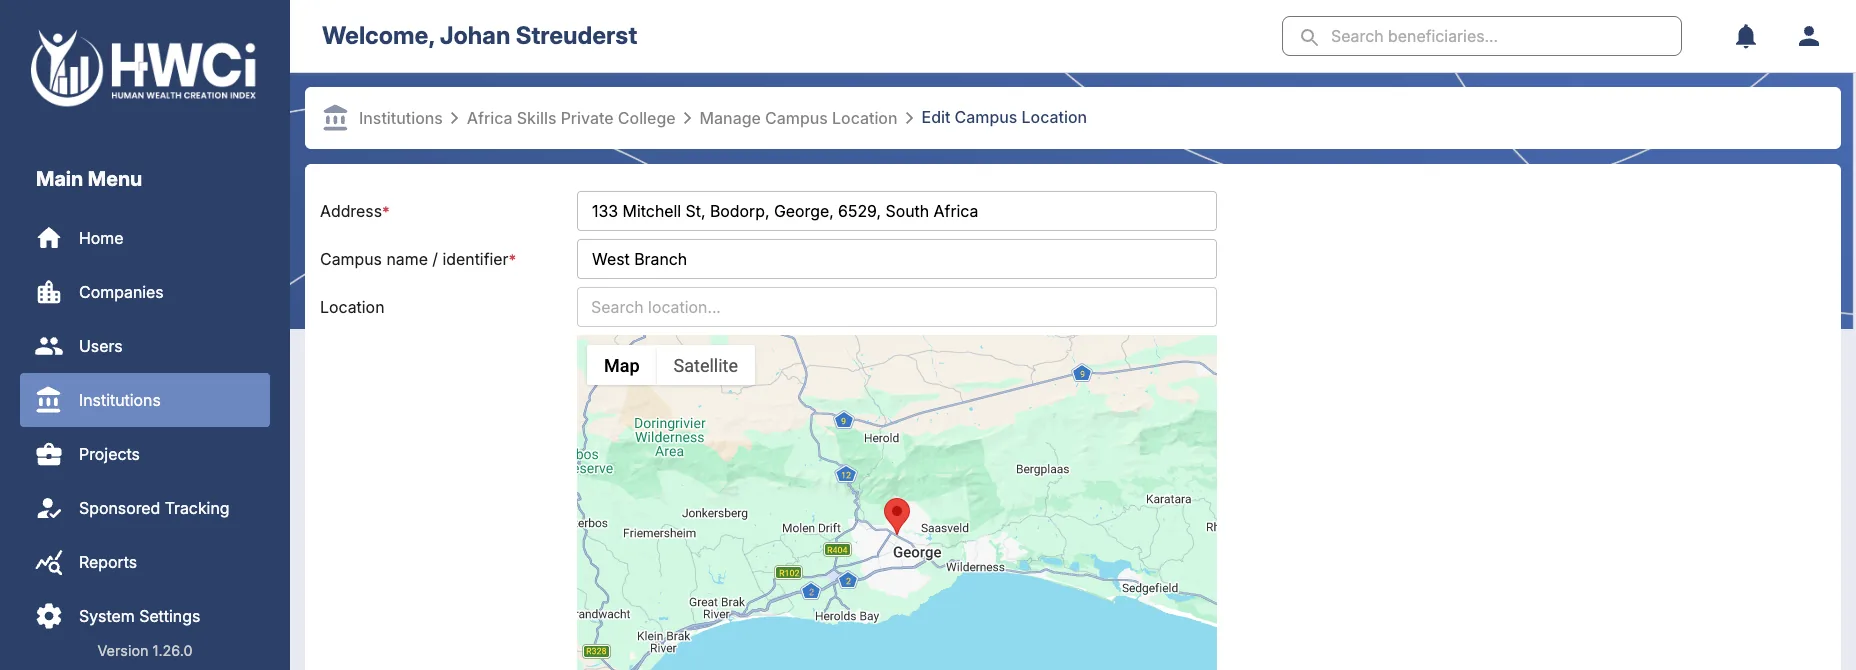Go to Manage Campus Location breadcrumb
This screenshot has height=670, width=1856.
click(798, 118)
